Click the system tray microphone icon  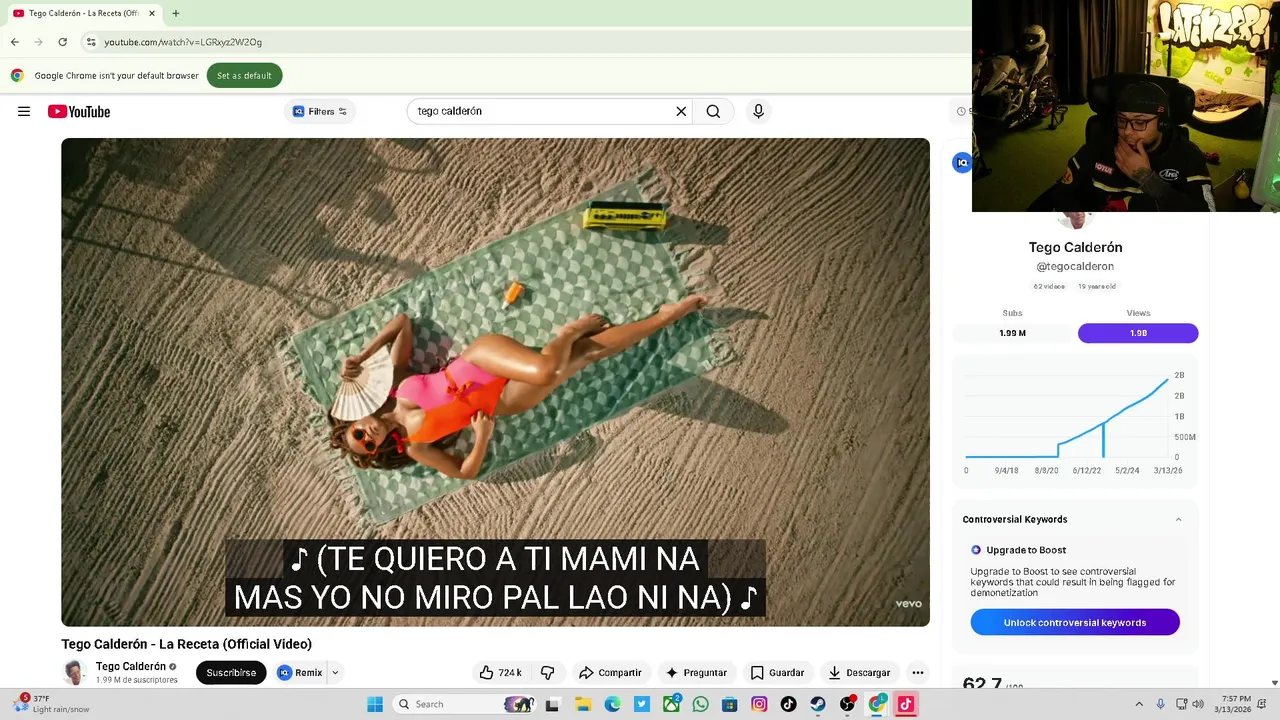[1161, 704]
